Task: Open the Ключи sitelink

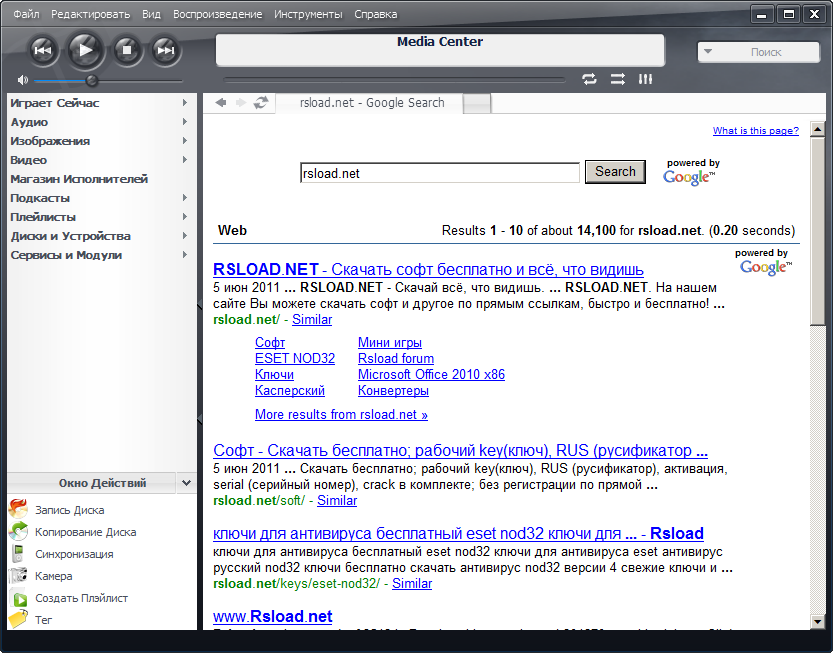Action: [x=274, y=375]
